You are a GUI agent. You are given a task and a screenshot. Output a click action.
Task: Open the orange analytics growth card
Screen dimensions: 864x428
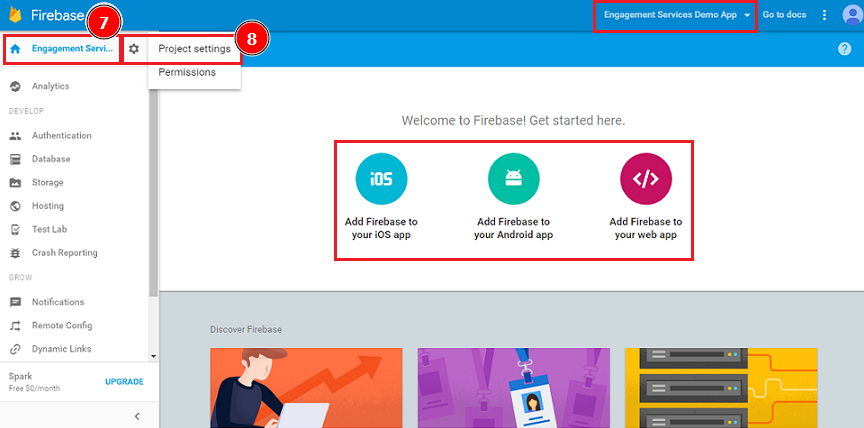coord(306,388)
